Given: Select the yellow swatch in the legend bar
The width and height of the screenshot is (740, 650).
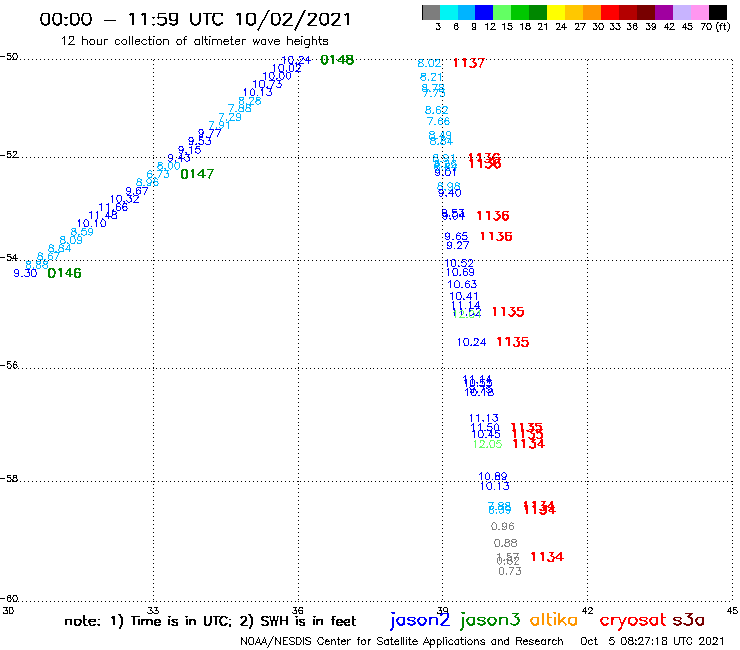Looking at the screenshot, I should (x=555, y=12).
